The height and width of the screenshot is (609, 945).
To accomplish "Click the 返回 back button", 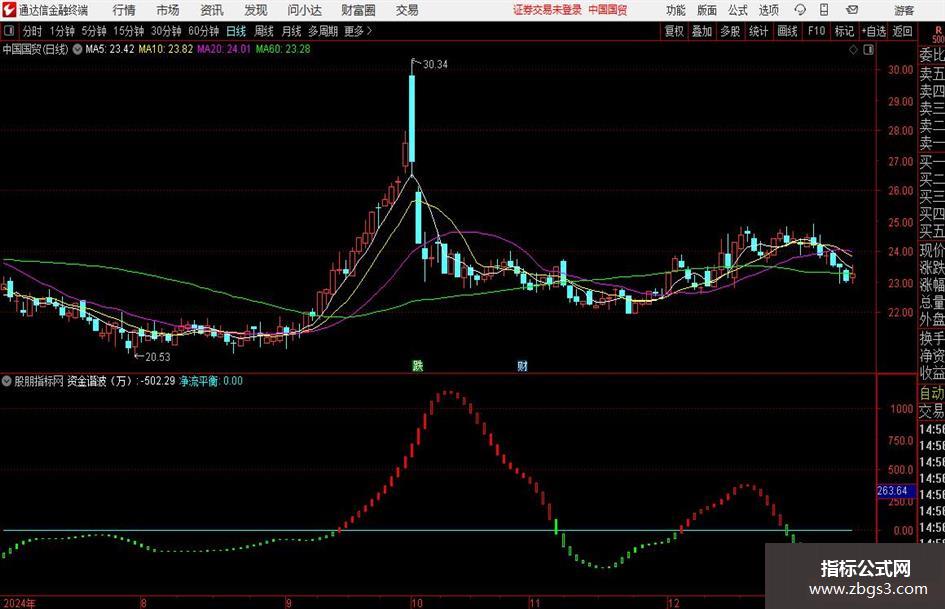I will click(x=903, y=31).
